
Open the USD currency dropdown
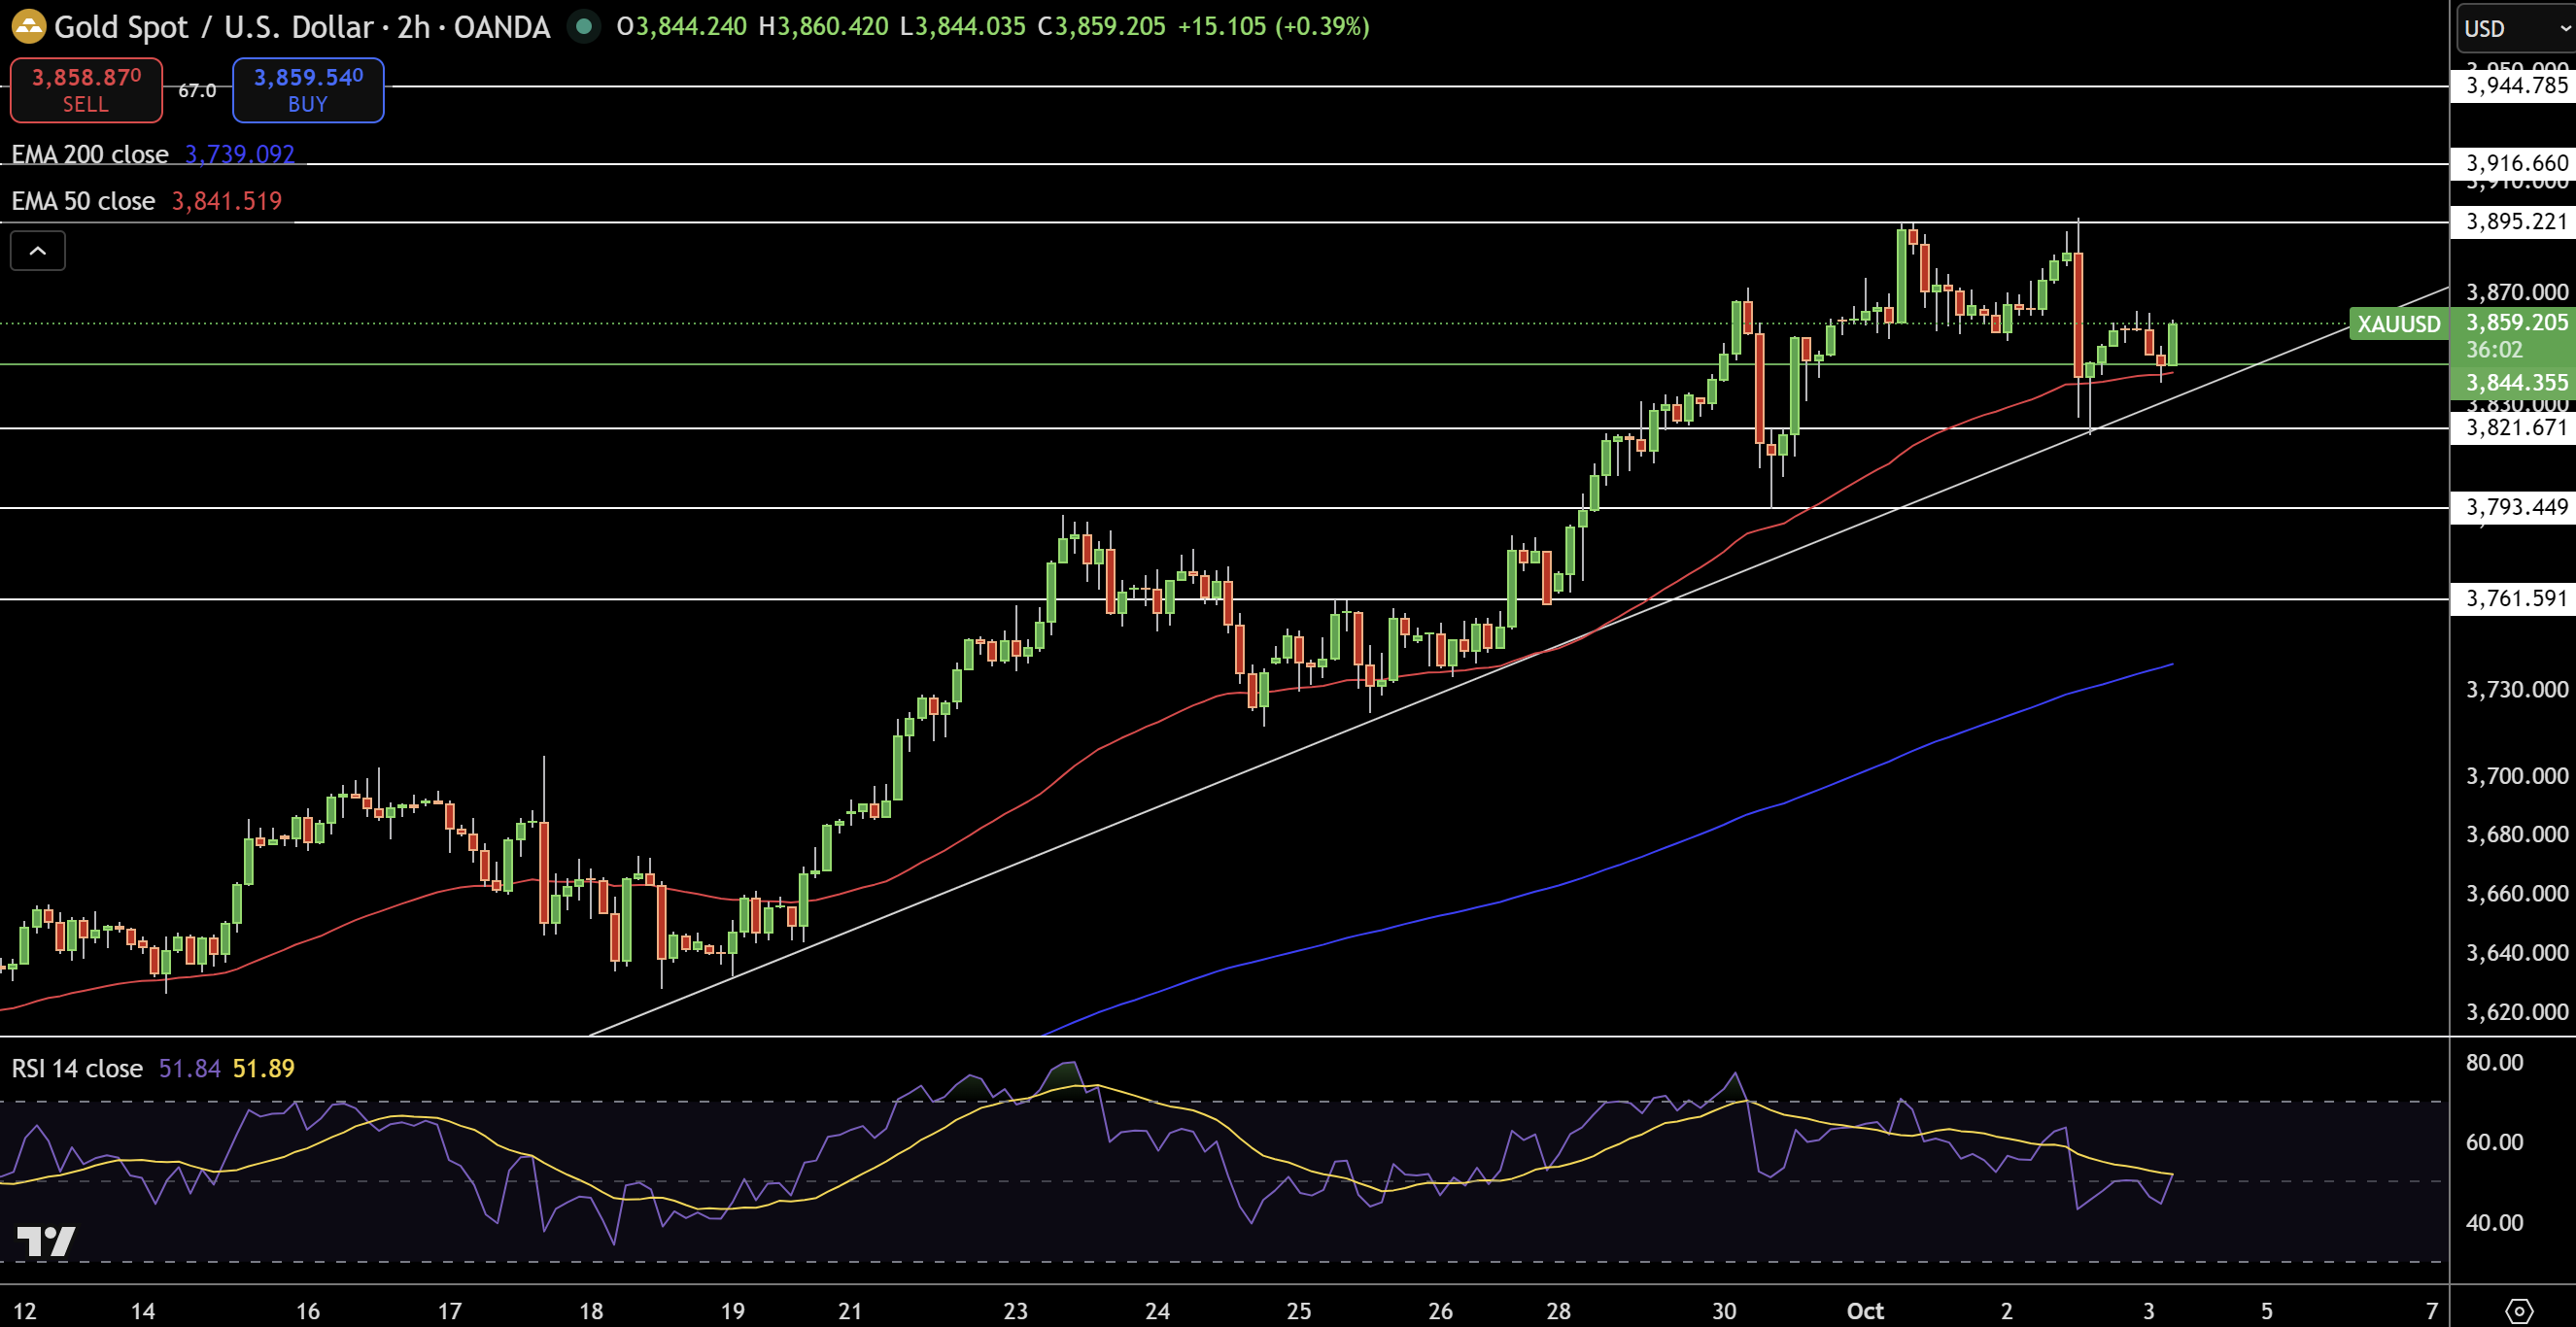pos(2514,28)
